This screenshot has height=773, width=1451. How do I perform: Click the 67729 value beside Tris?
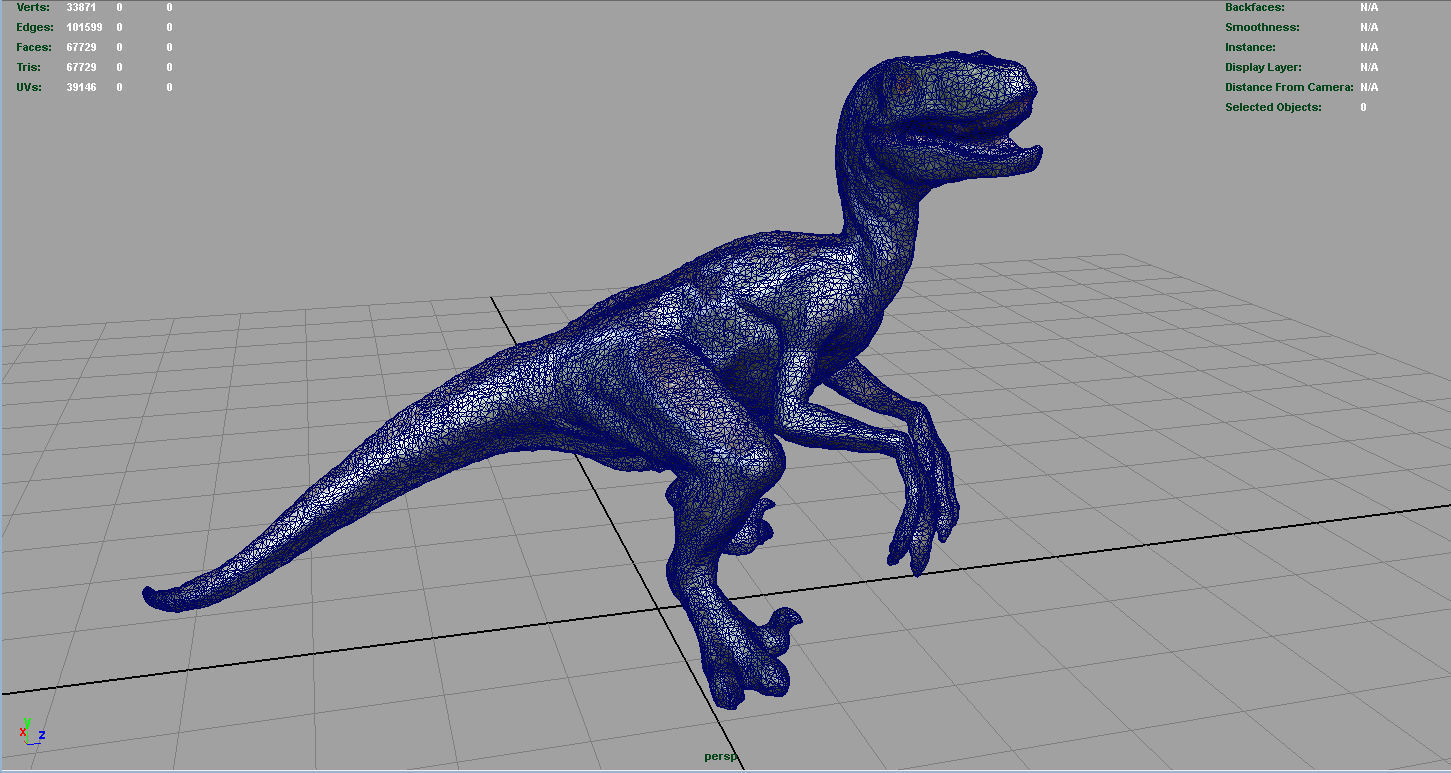pos(81,67)
